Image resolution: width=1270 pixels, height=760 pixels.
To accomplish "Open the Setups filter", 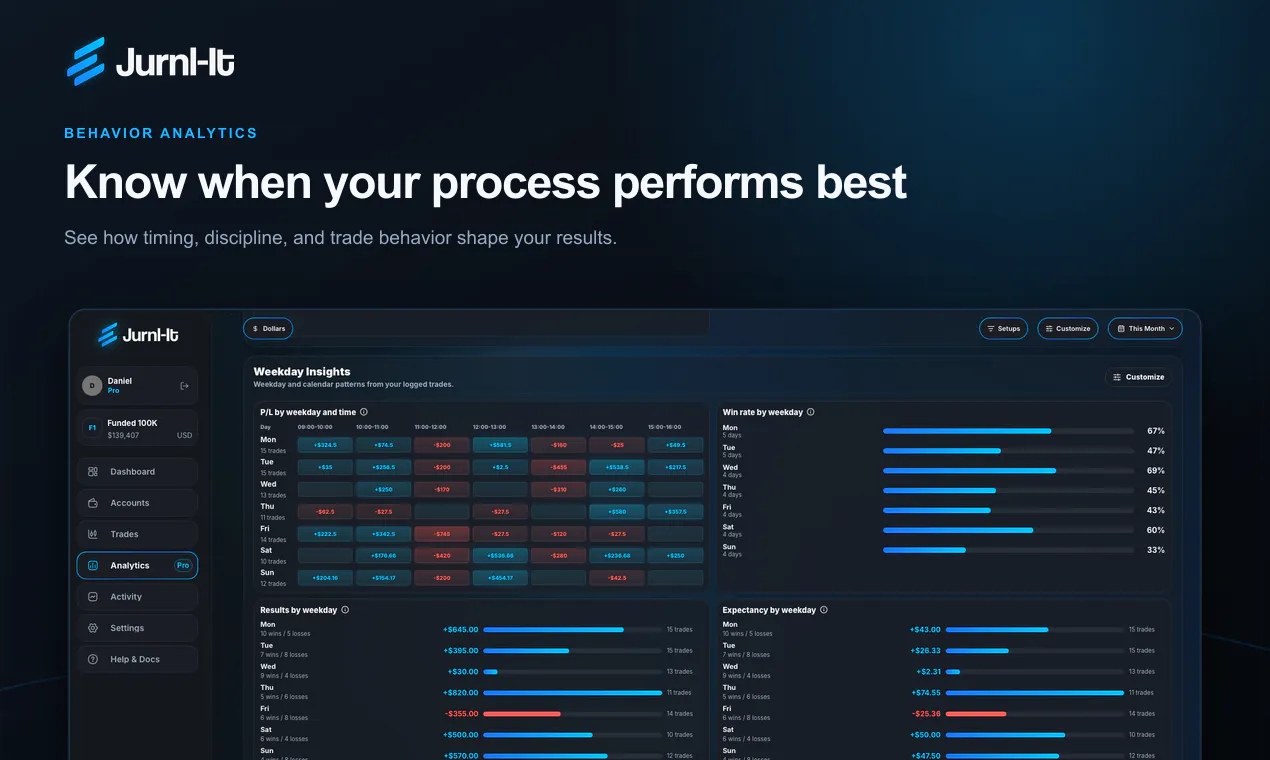I will coord(1003,328).
